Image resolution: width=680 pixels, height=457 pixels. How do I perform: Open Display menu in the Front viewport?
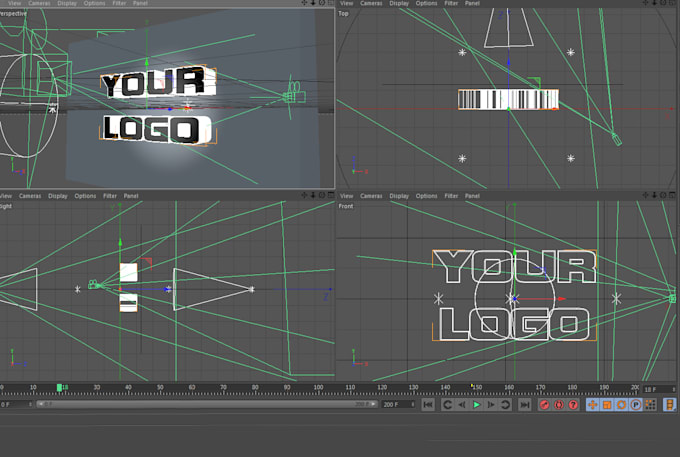tap(399, 196)
